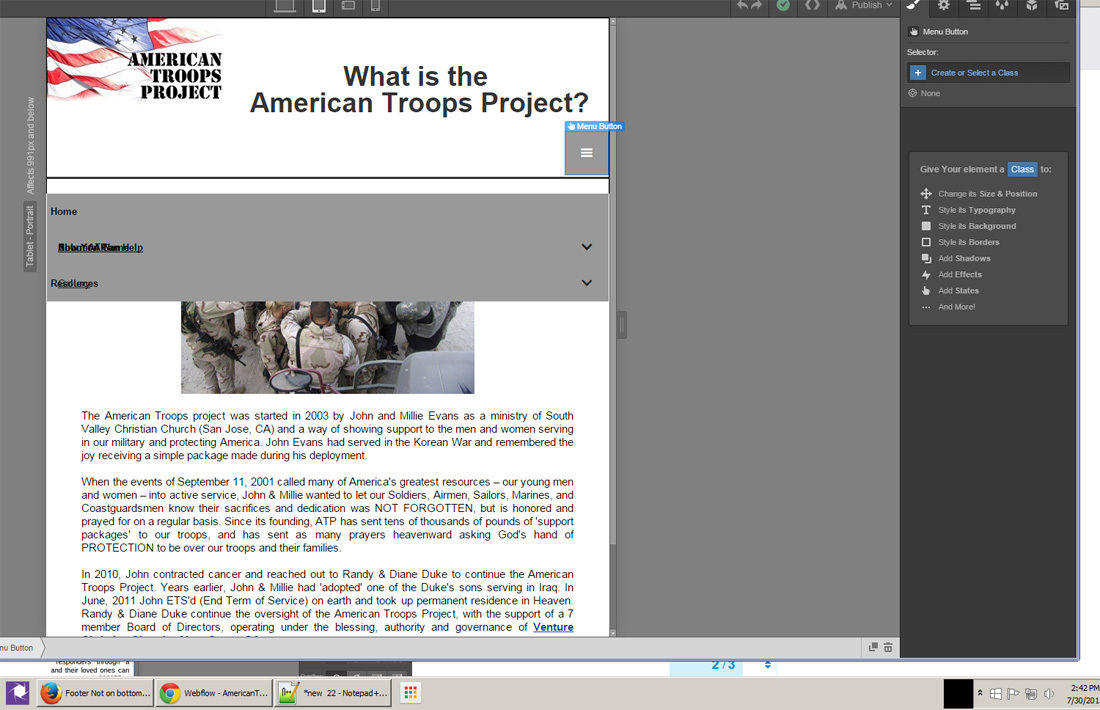Click Change its Size & Position
1100x710 pixels.
pos(987,194)
